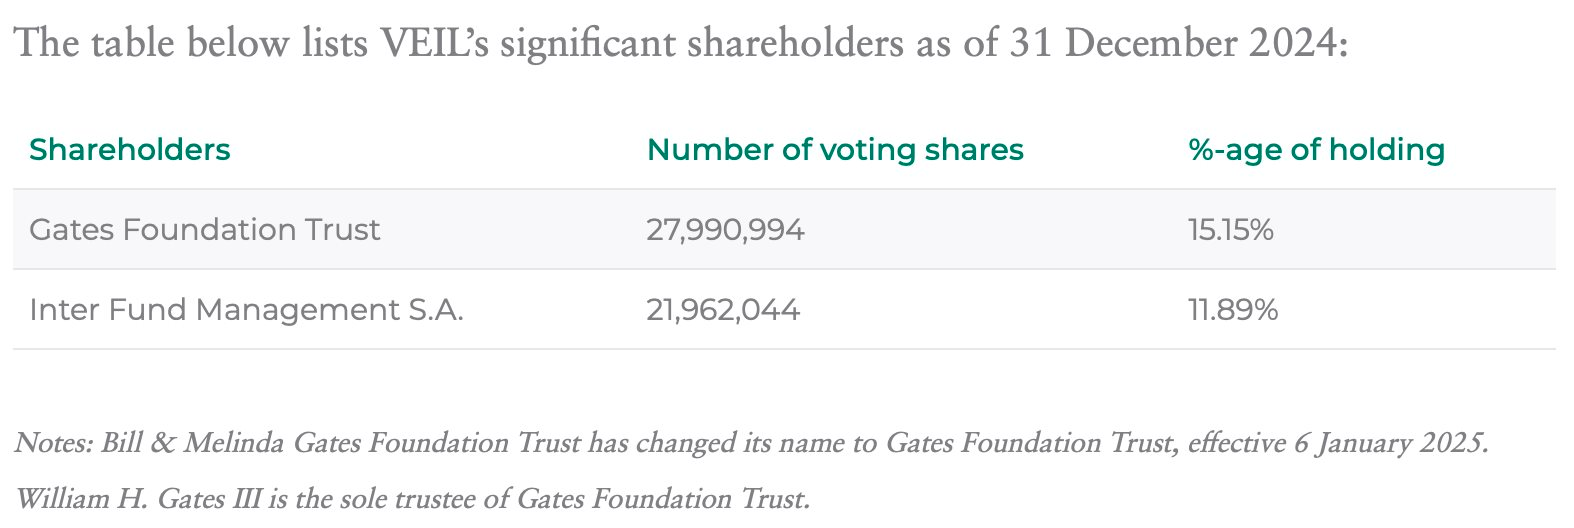Select the 'Number of voting shares' header

835,150
